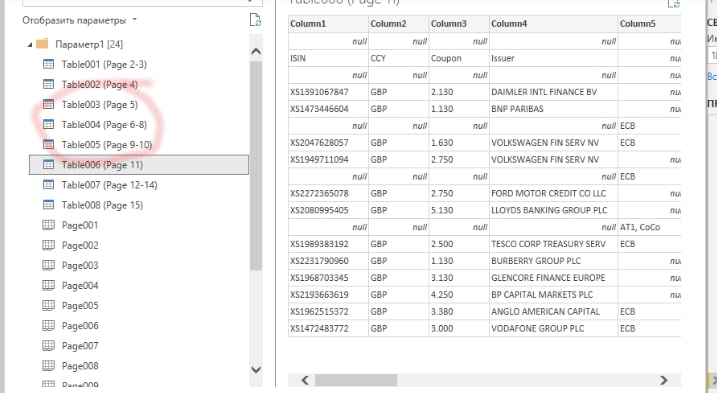717x393 pixels.
Task: Click the LLOYDS BANKING GROUP PLC cell
Action: 553,210
